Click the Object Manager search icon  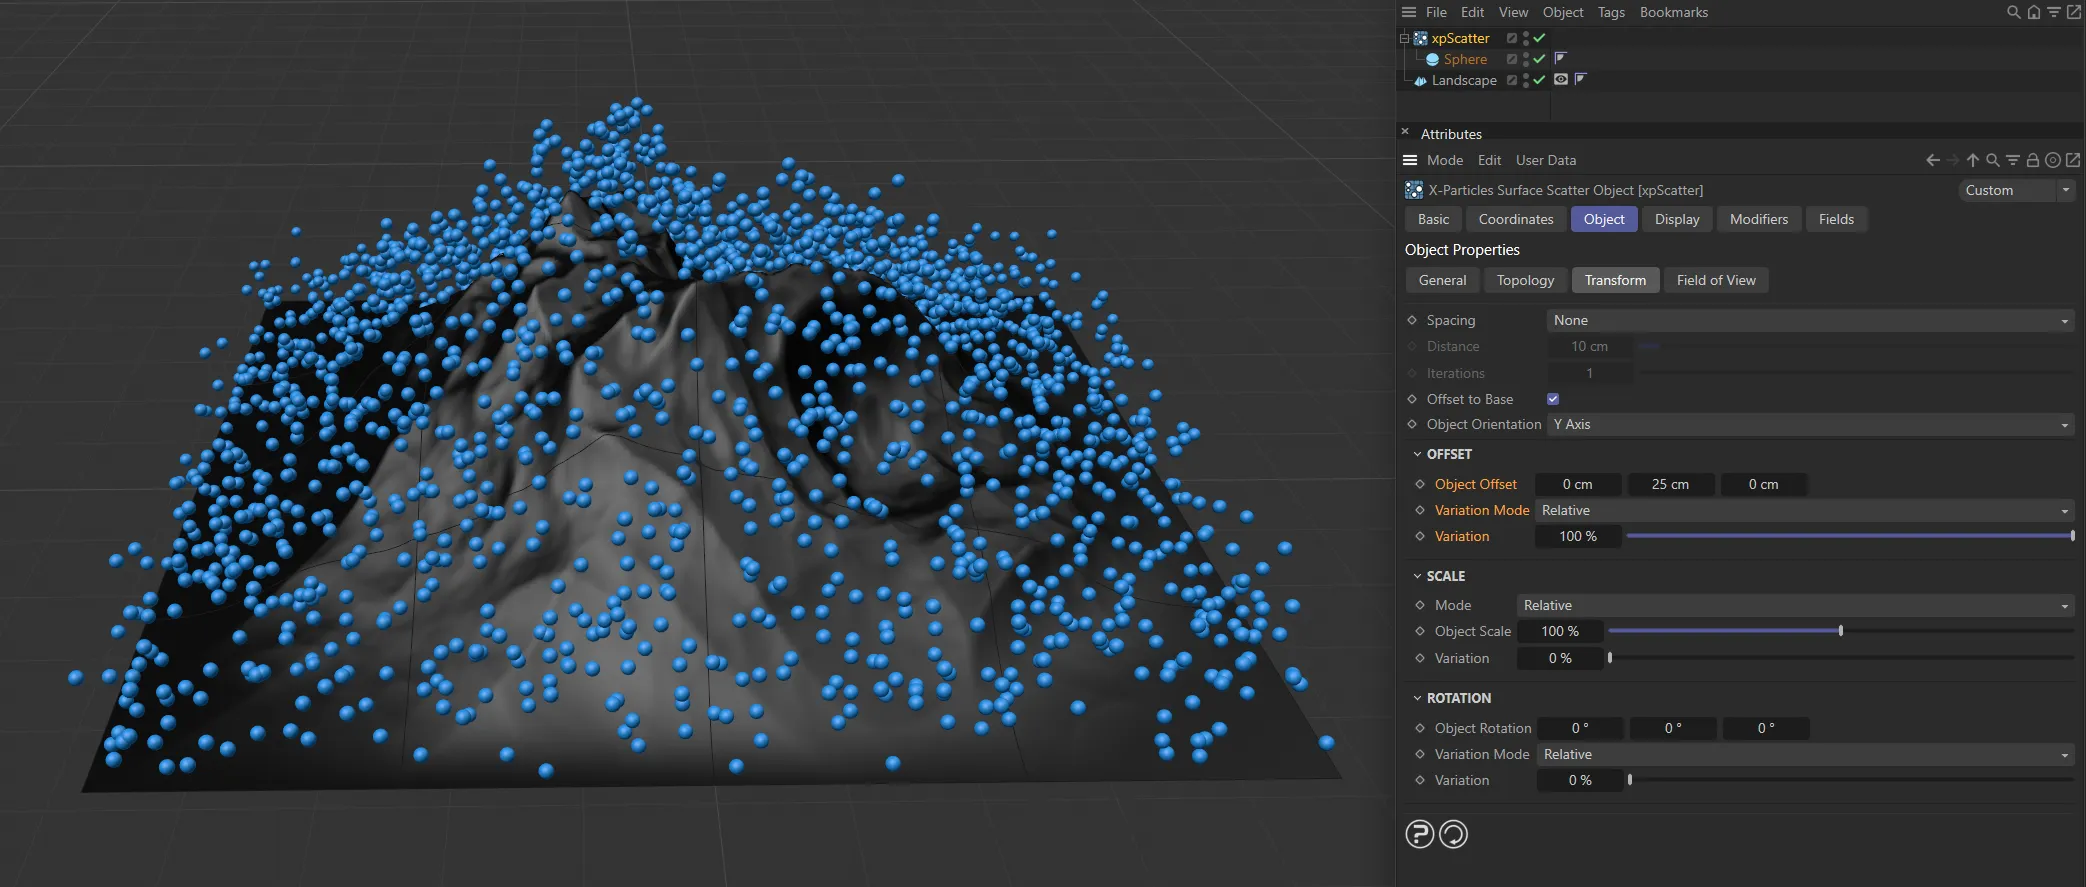pyautogui.click(x=2014, y=12)
